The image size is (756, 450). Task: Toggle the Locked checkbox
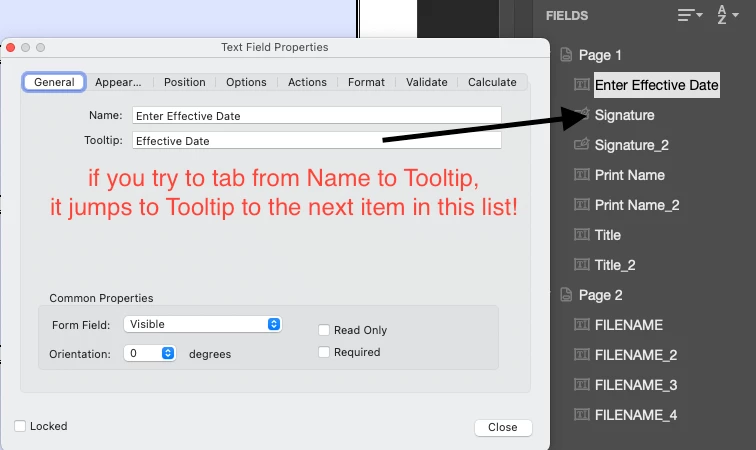point(20,426)
